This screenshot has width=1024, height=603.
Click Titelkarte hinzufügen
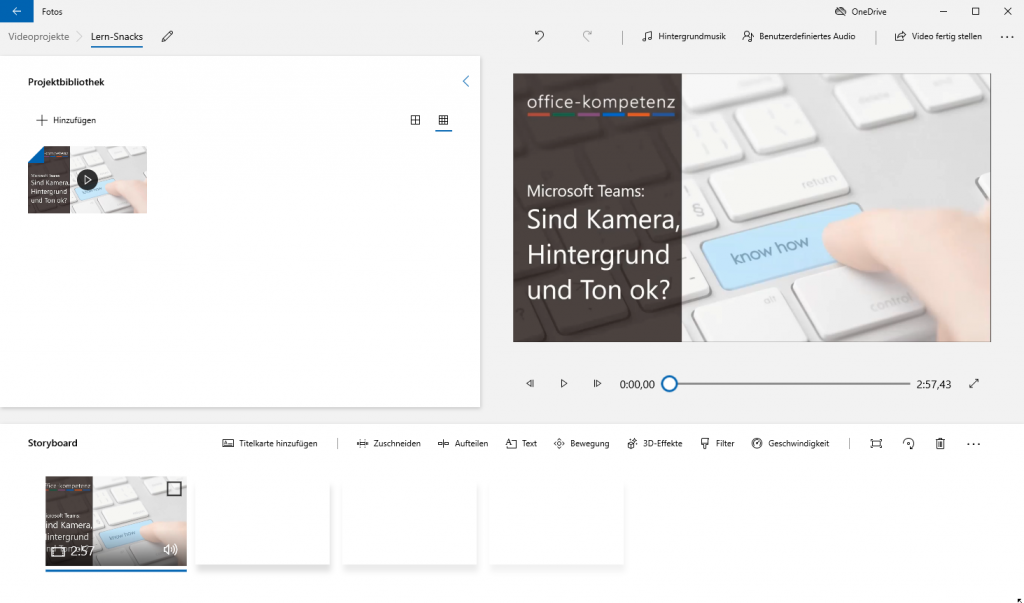[270, 444]
